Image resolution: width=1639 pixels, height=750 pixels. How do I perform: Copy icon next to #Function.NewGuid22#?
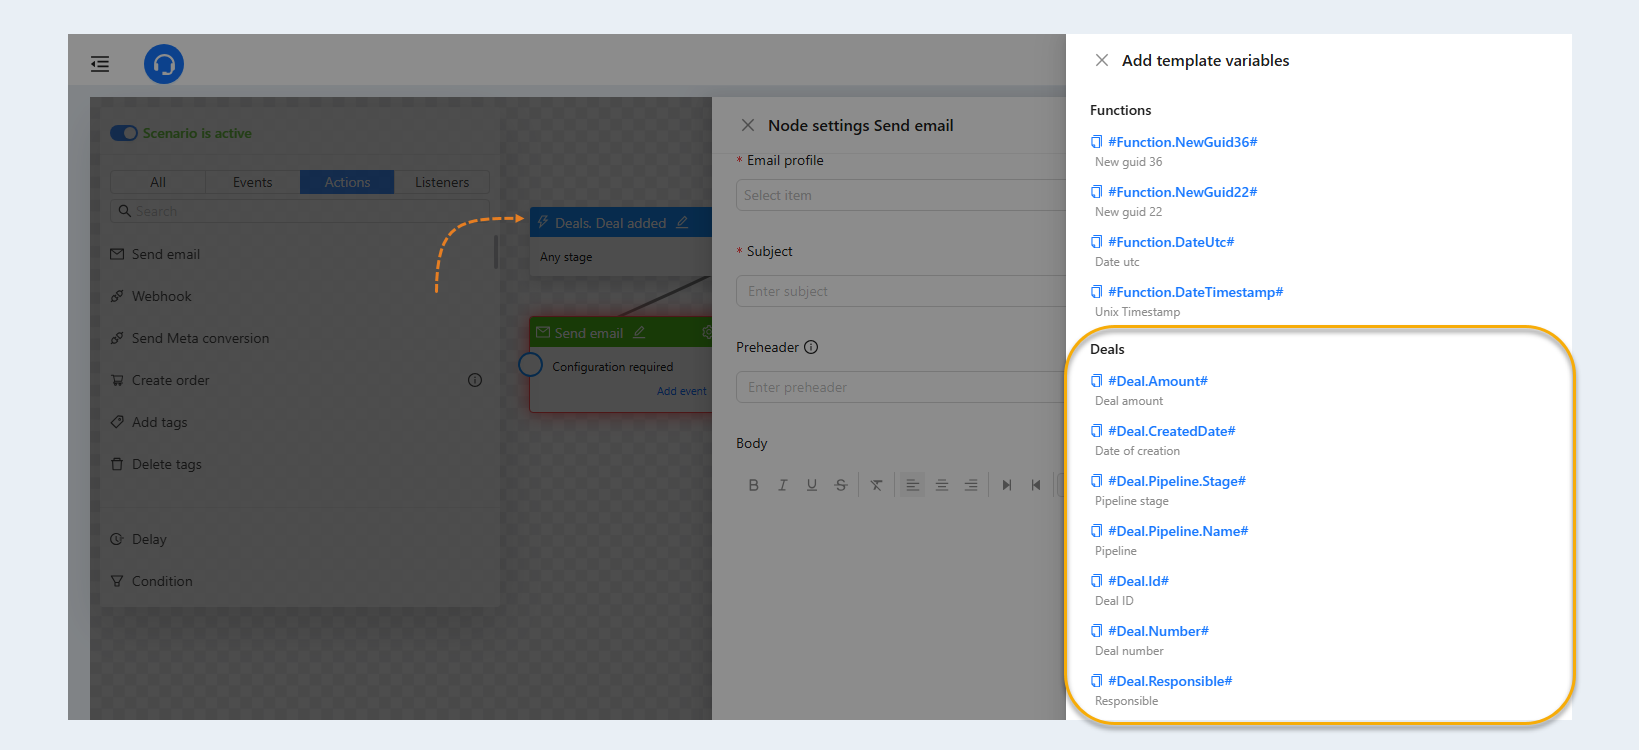pos(1096,192)
